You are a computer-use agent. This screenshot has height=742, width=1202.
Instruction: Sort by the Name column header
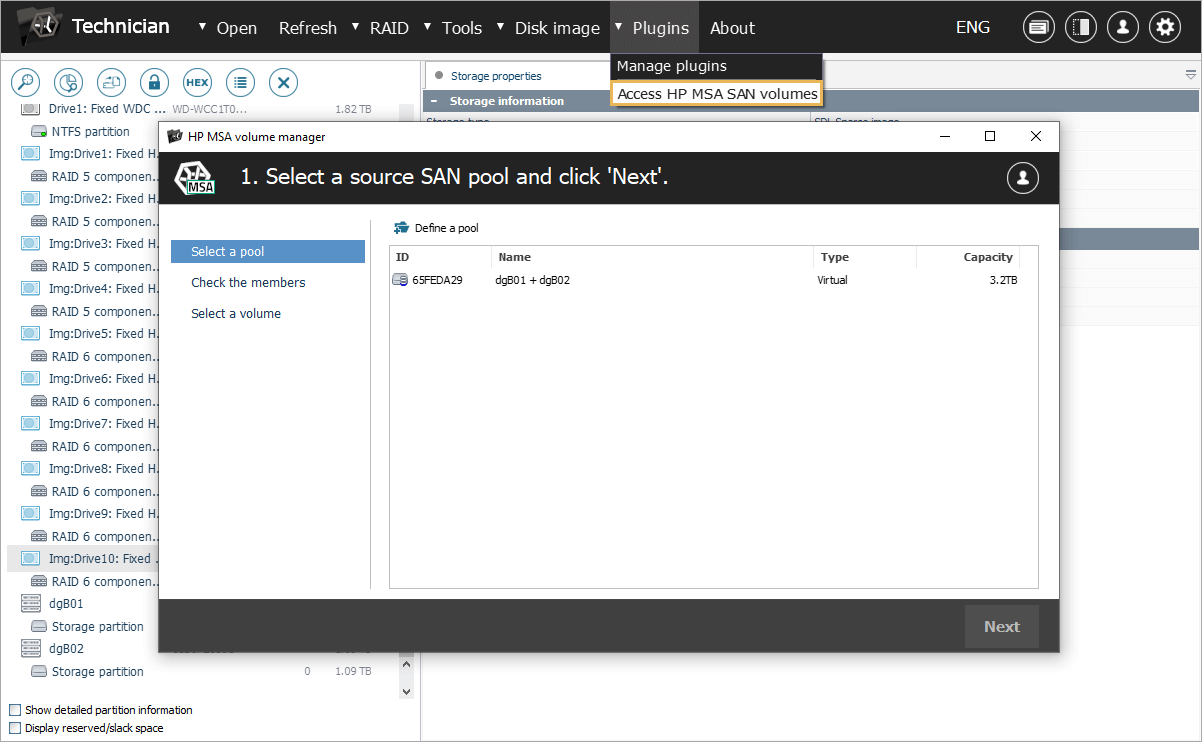[652, 257]
